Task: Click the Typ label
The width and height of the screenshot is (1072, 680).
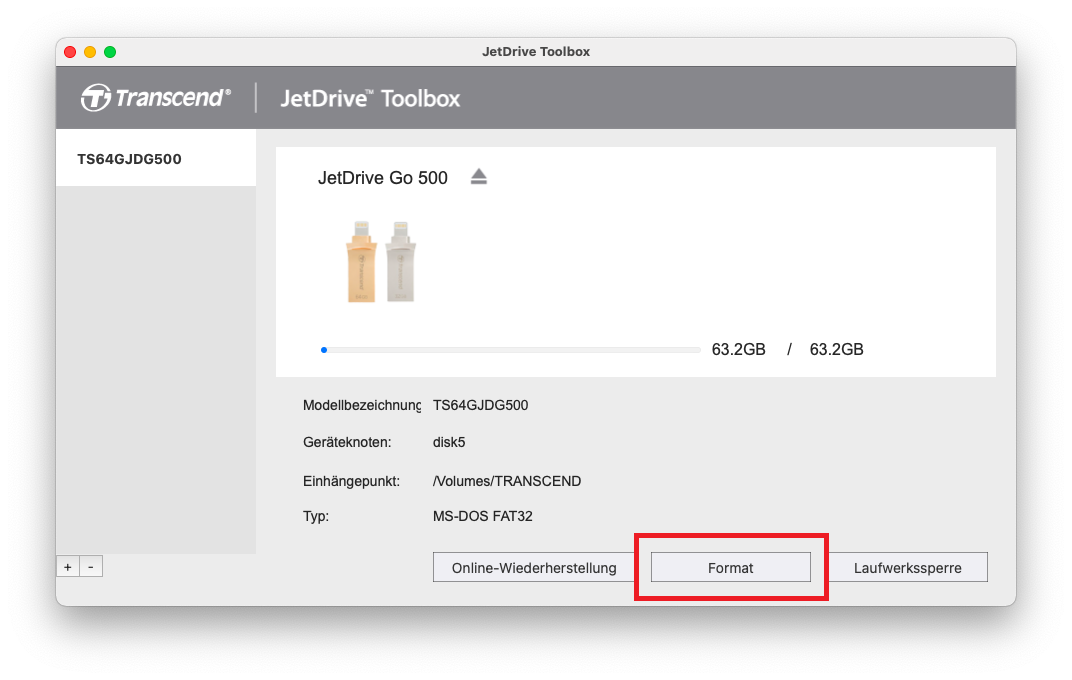Action: pos(316,516)
